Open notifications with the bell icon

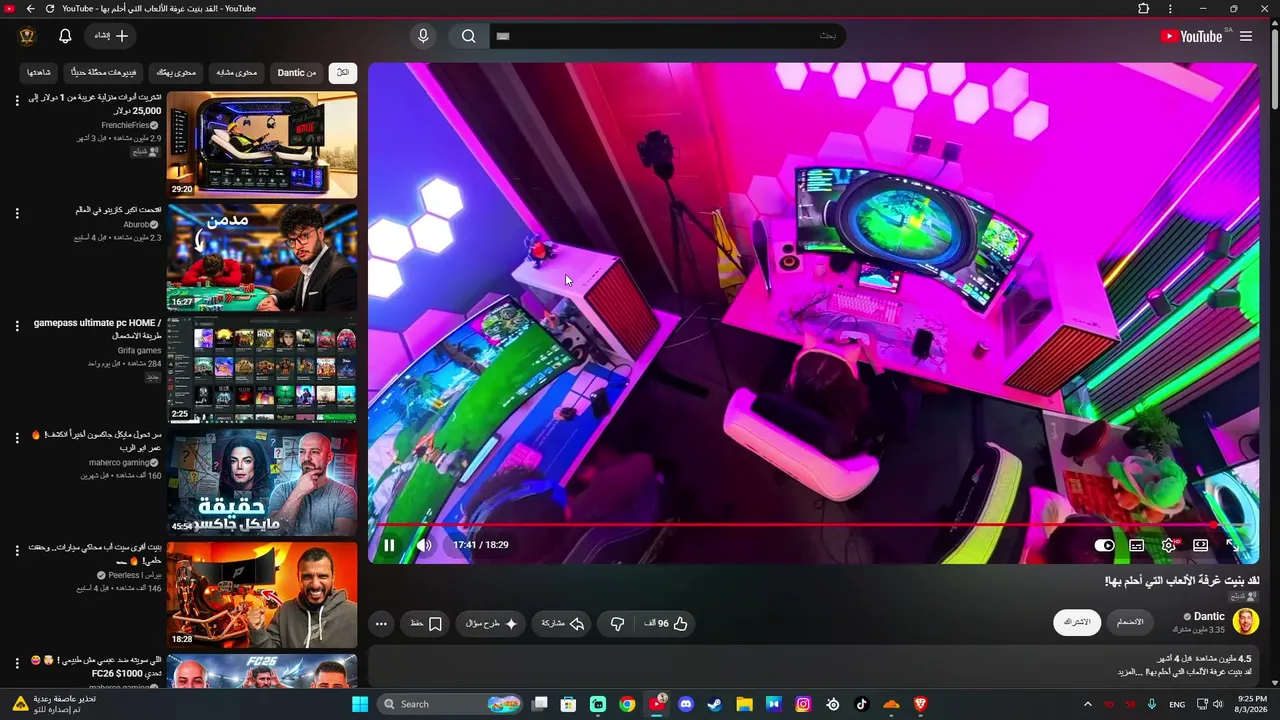click(x=65, y=36)
